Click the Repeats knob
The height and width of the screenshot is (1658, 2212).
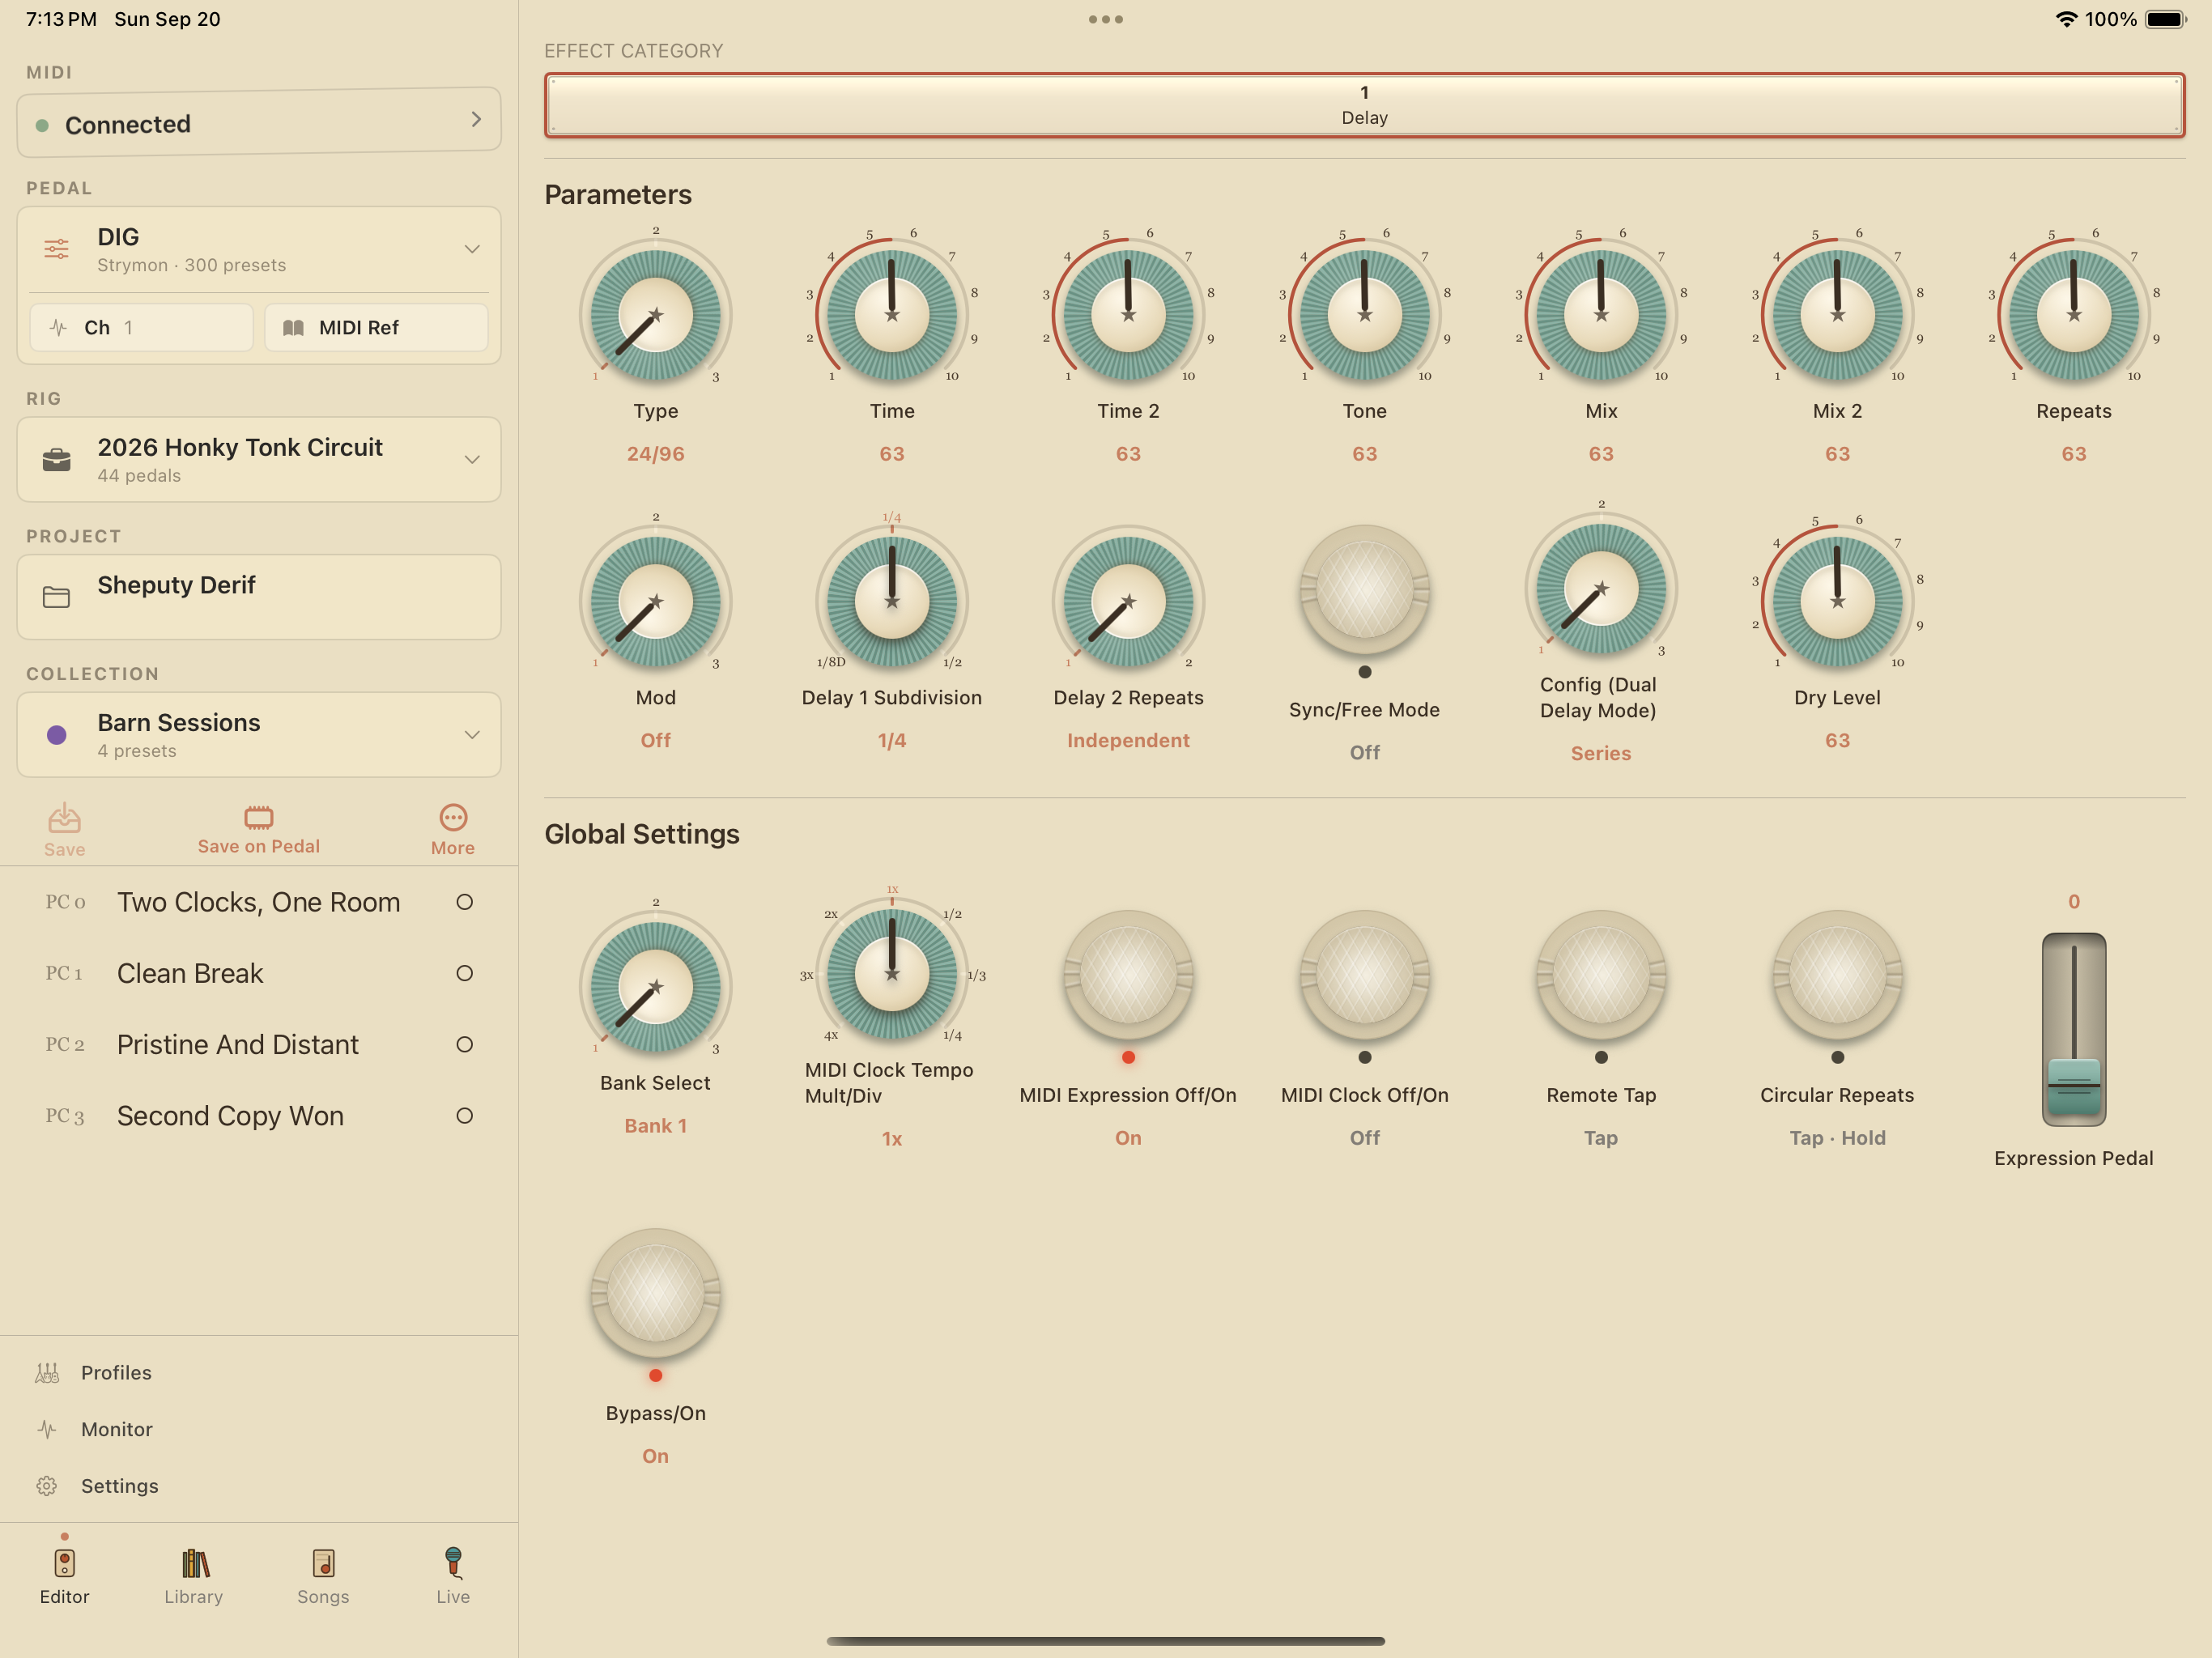(x=2074, y=315)
